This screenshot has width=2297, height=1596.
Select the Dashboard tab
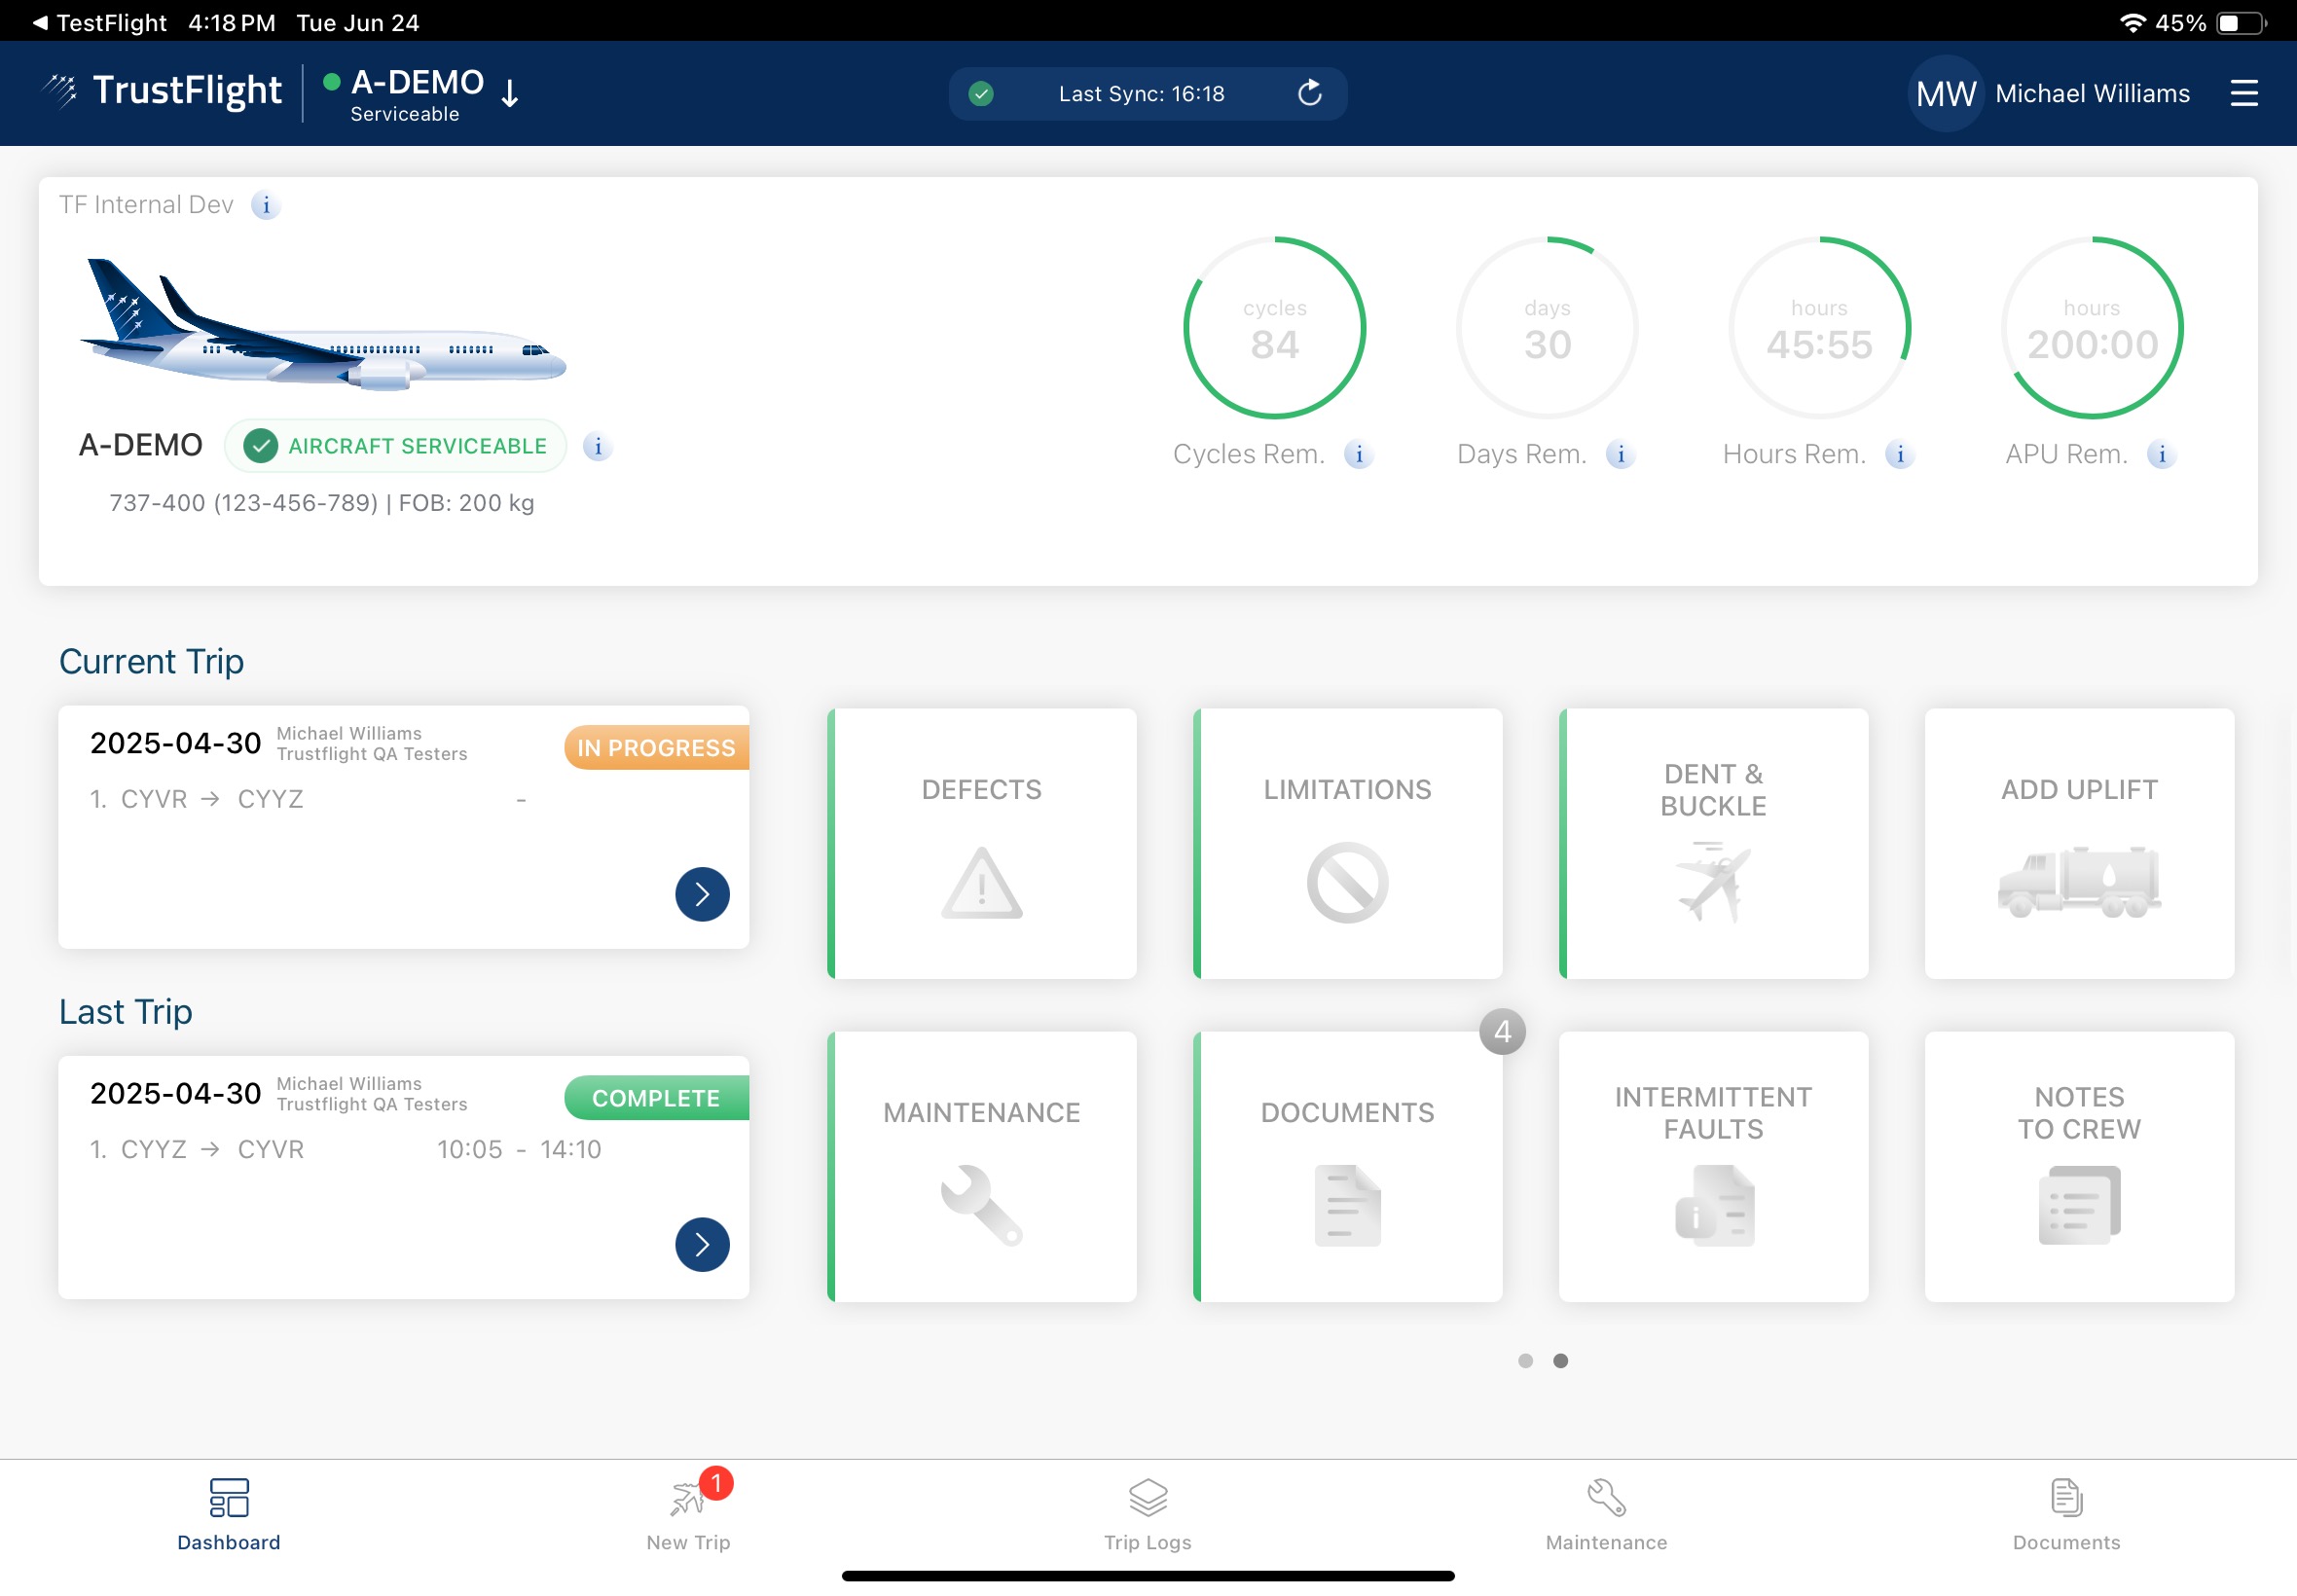tap(229, 1515)
